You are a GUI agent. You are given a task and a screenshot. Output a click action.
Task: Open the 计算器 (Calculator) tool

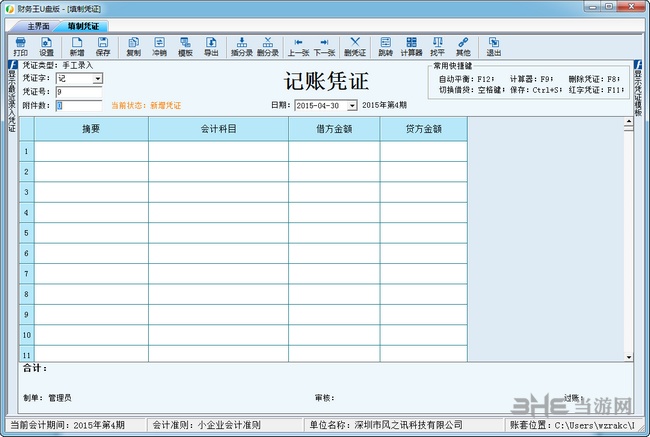pos(411,46)
